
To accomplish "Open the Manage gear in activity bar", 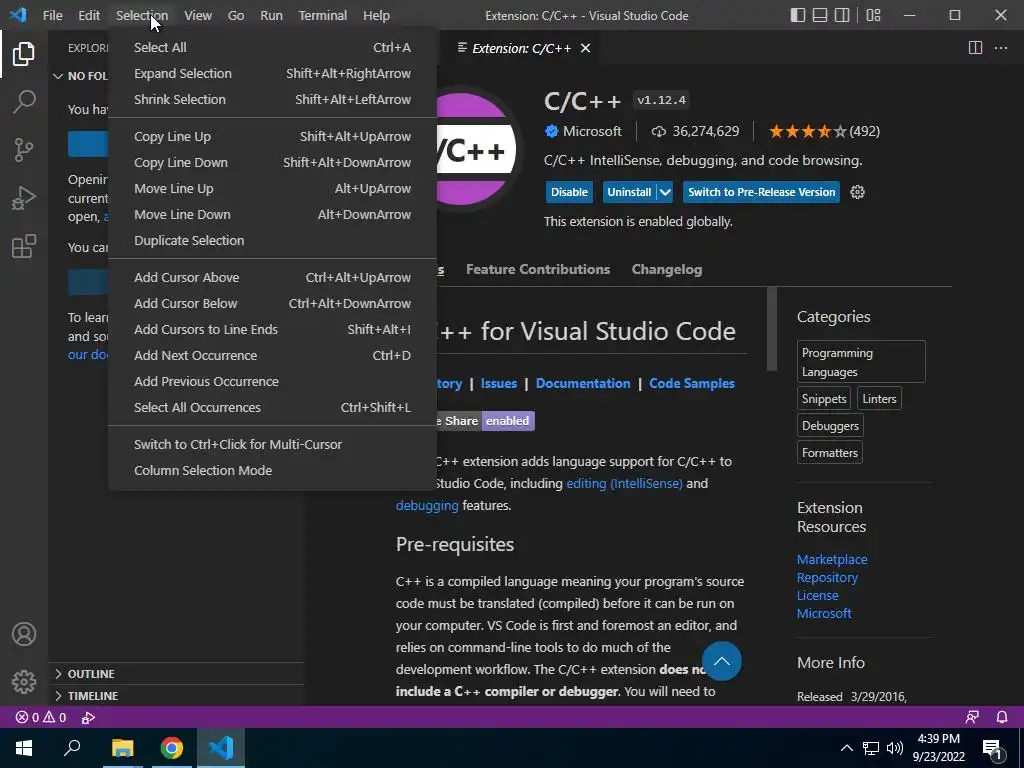I will pyautogui.click(x=24, y=682).
